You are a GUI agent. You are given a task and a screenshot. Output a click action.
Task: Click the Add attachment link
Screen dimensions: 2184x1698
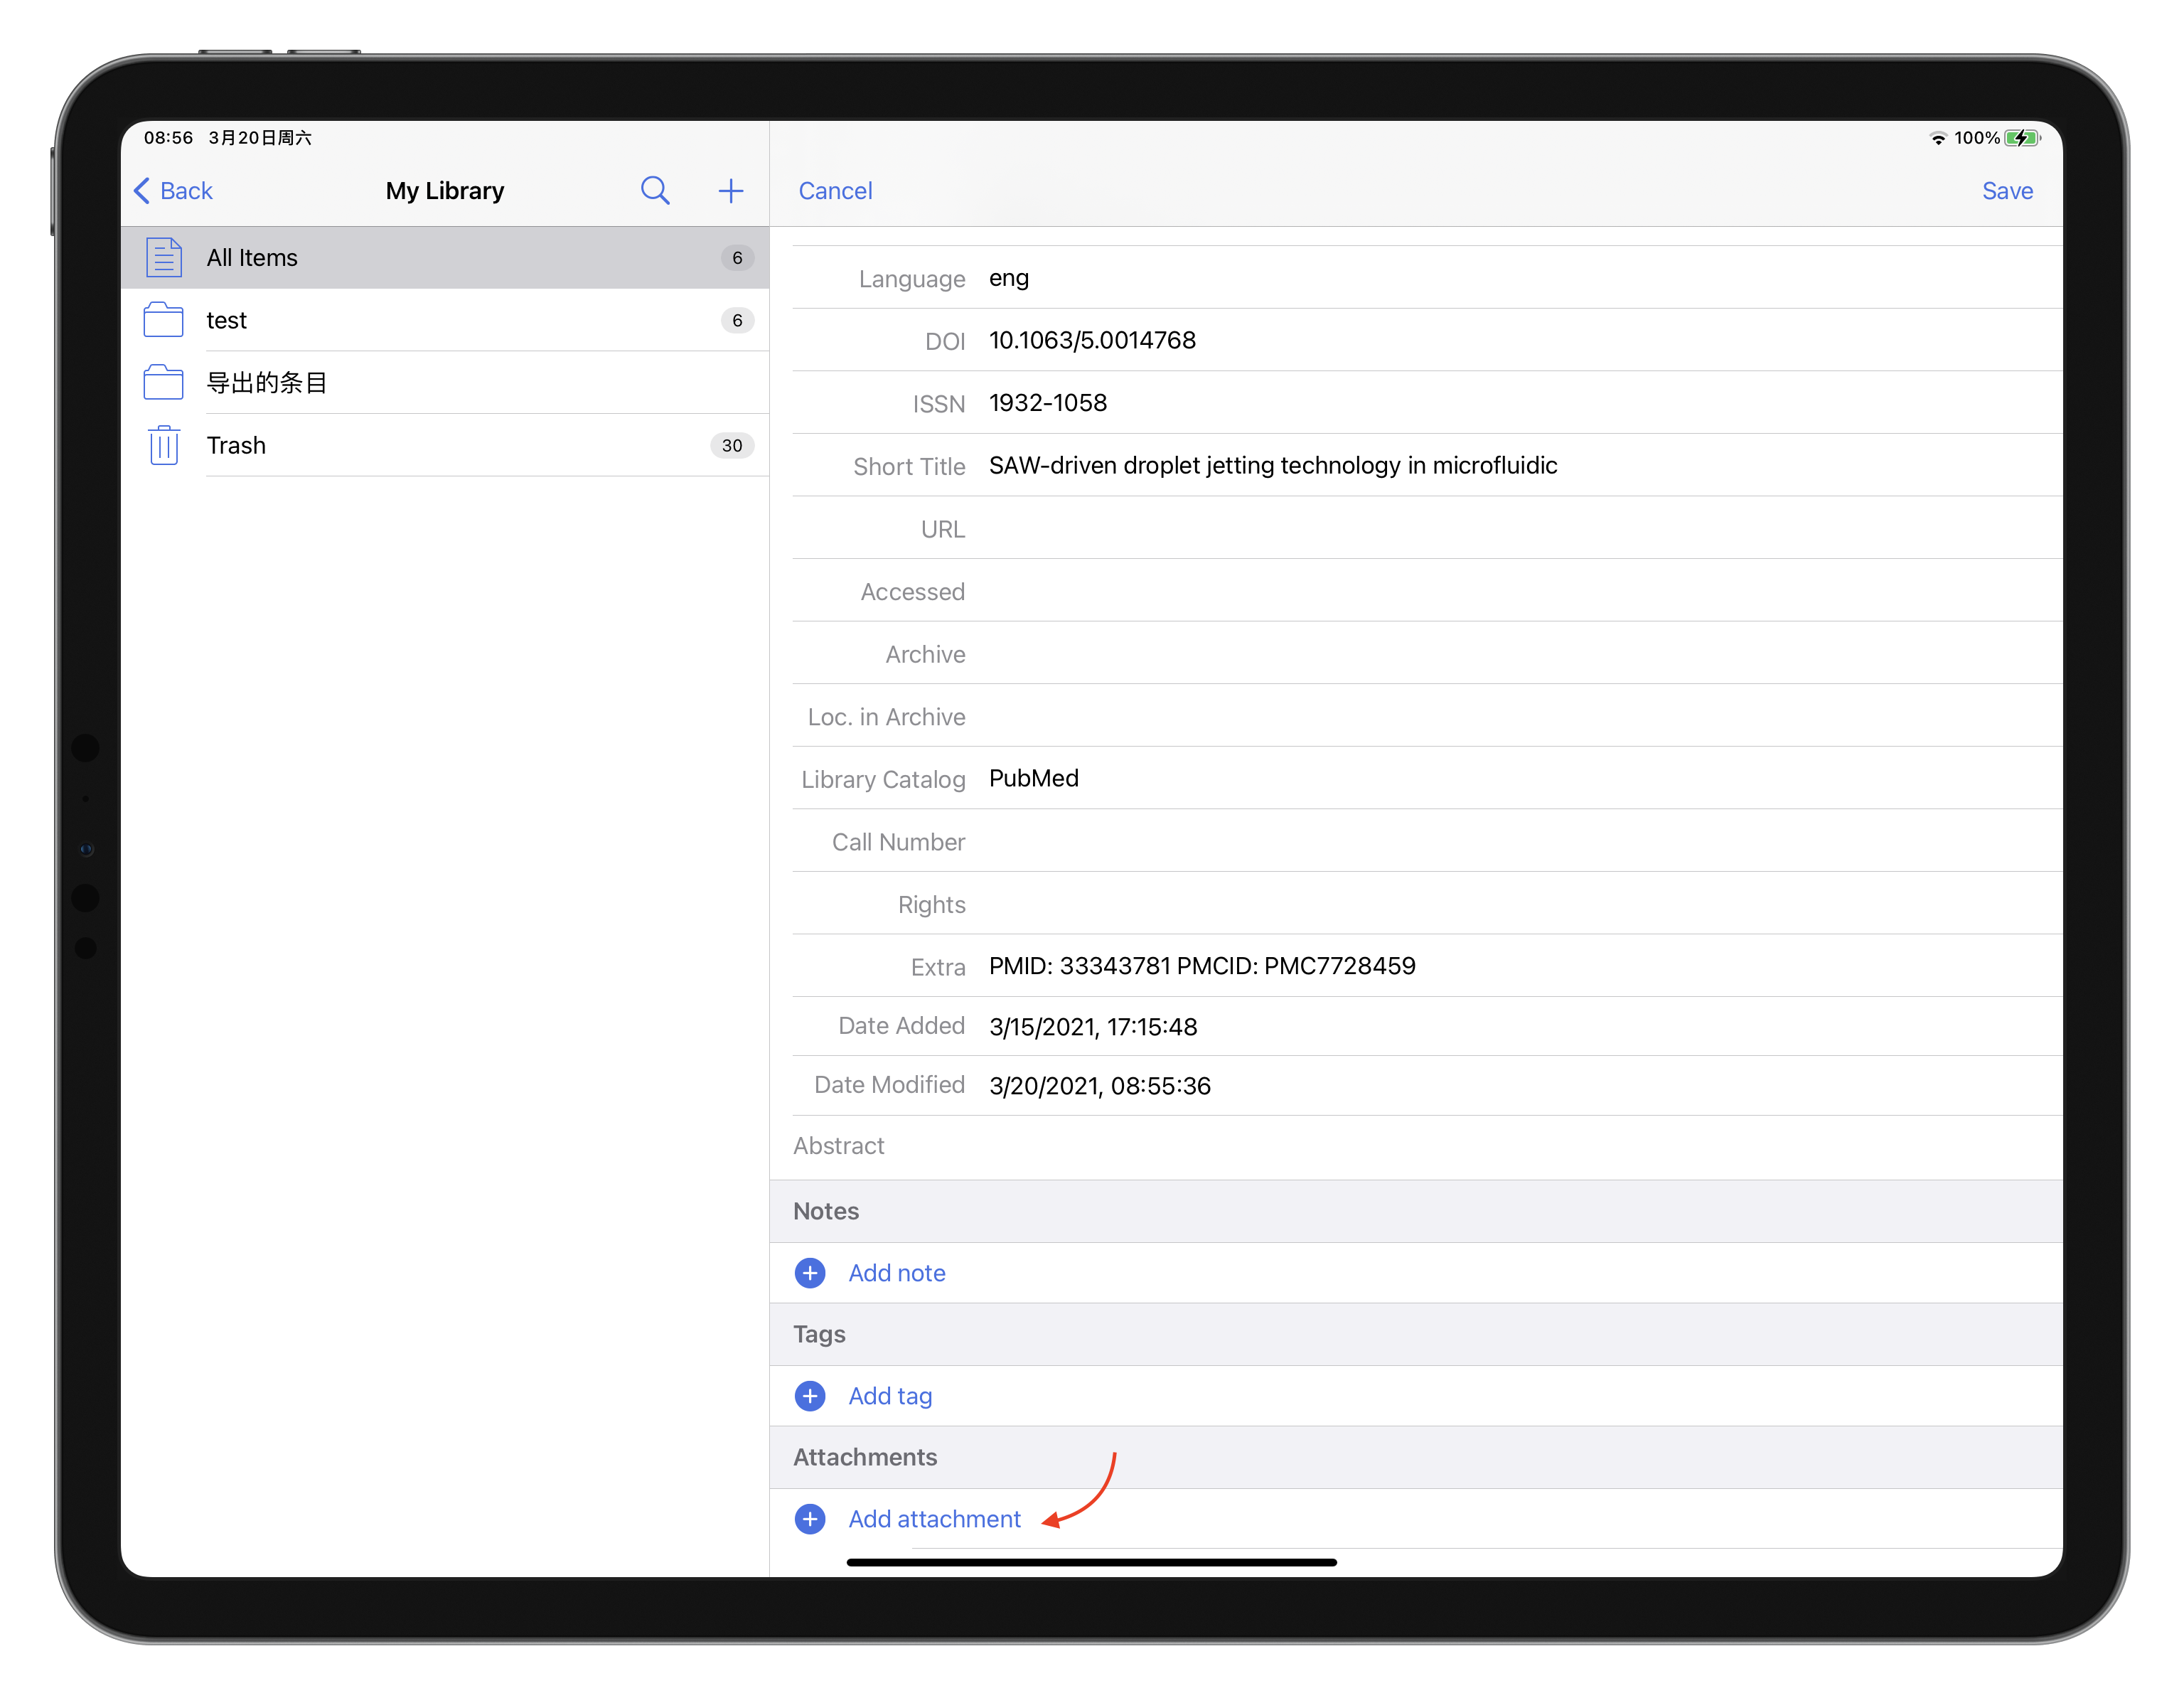(934, 1519)
